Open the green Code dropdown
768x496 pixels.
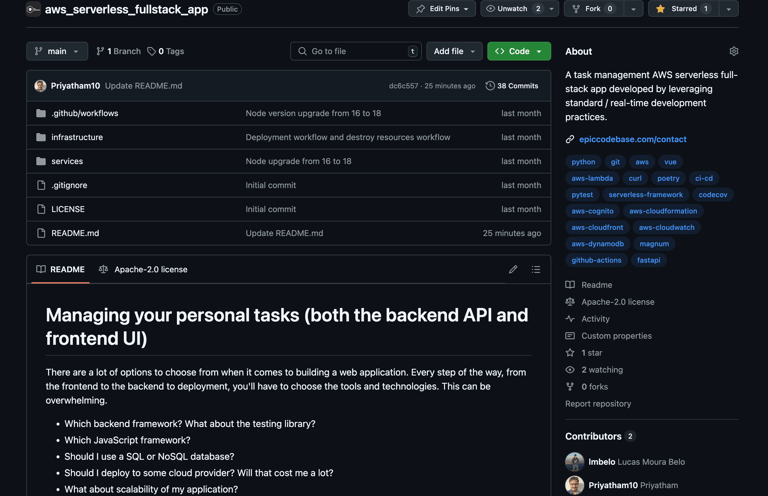519,51
